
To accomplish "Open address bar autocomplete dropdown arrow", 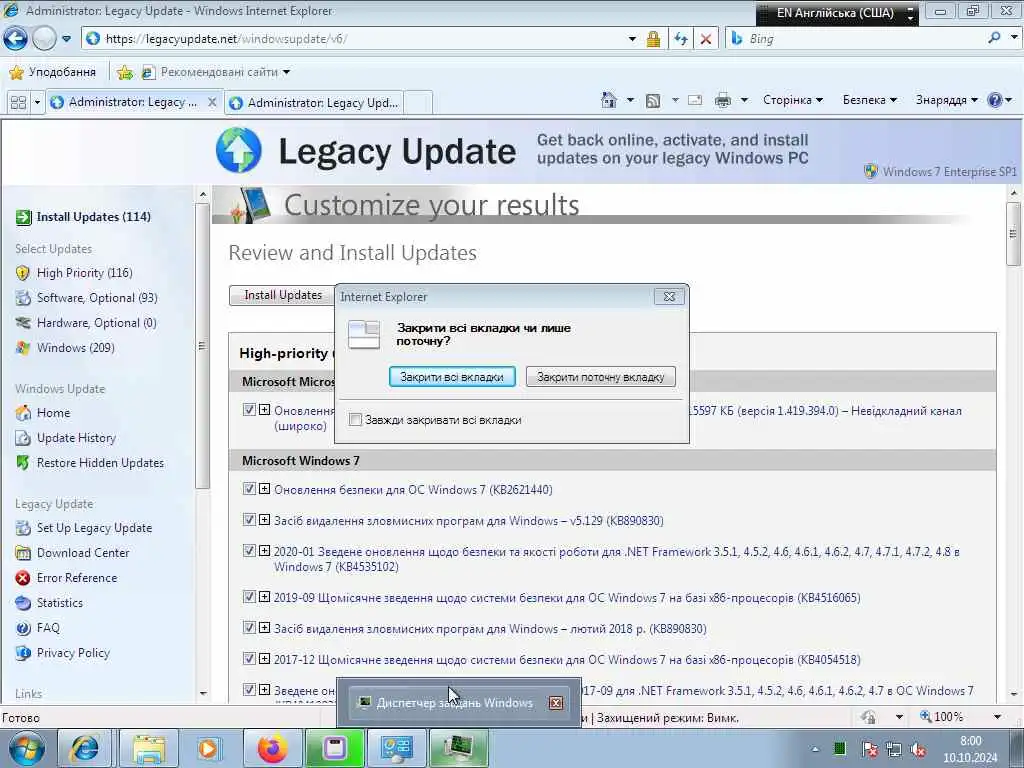I will tap(632, 39).
